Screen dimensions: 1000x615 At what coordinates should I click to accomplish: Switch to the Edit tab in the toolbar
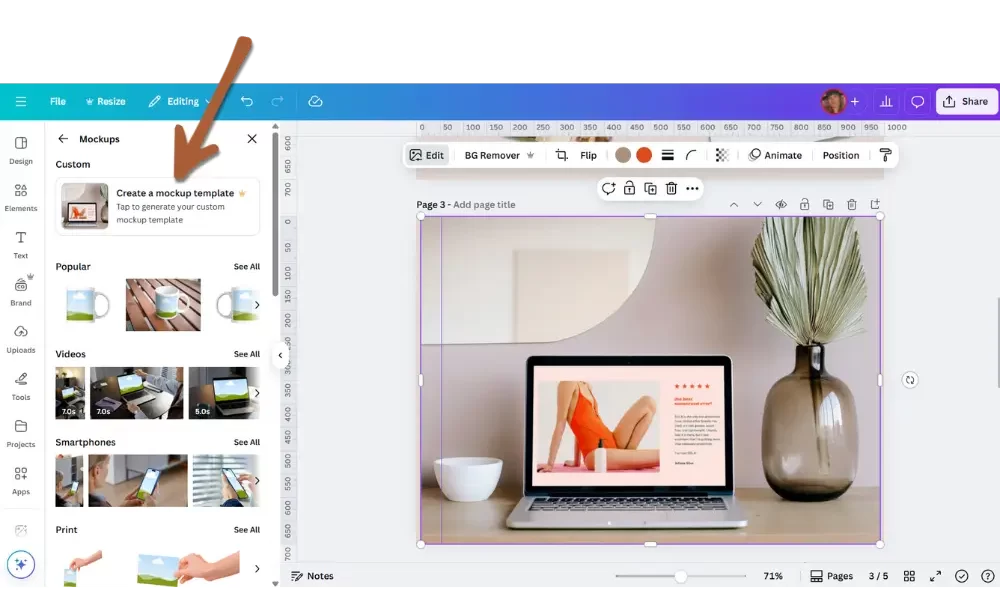[427, 155]
